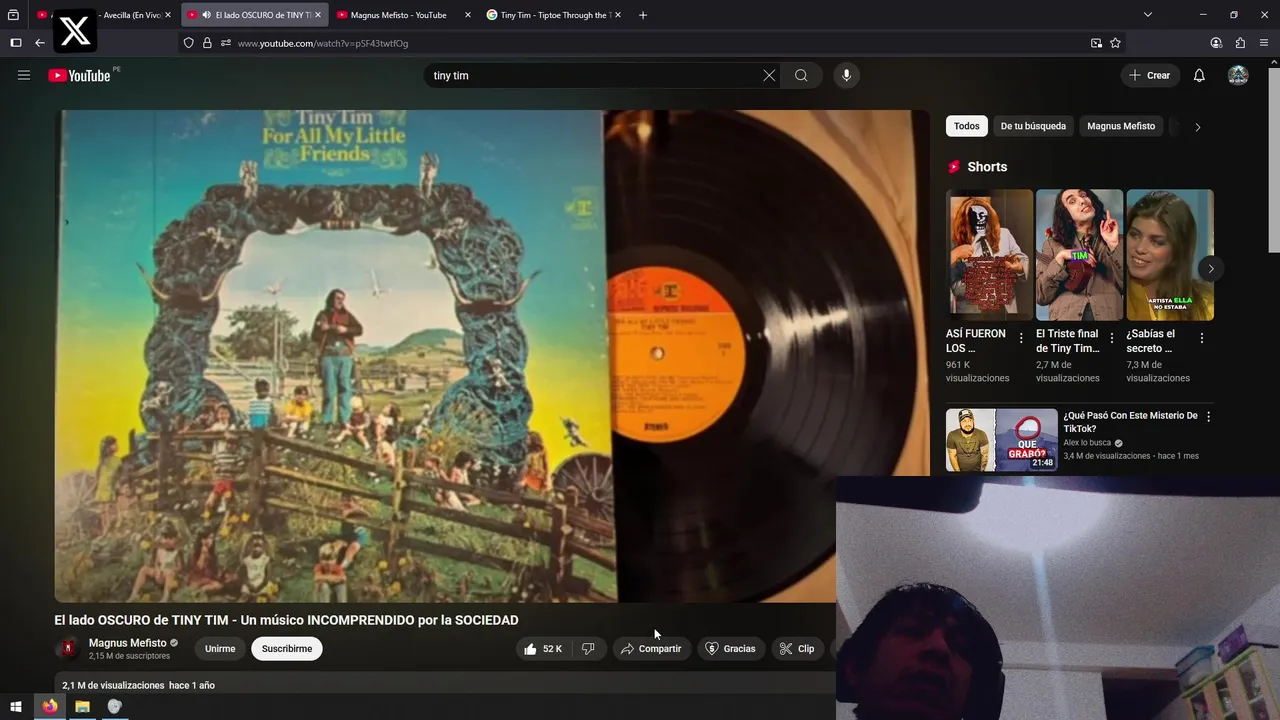Screen dimensions: 1280x720
Task: Mute the 'El lado OSCURO' tab audio
Action: 206,15
